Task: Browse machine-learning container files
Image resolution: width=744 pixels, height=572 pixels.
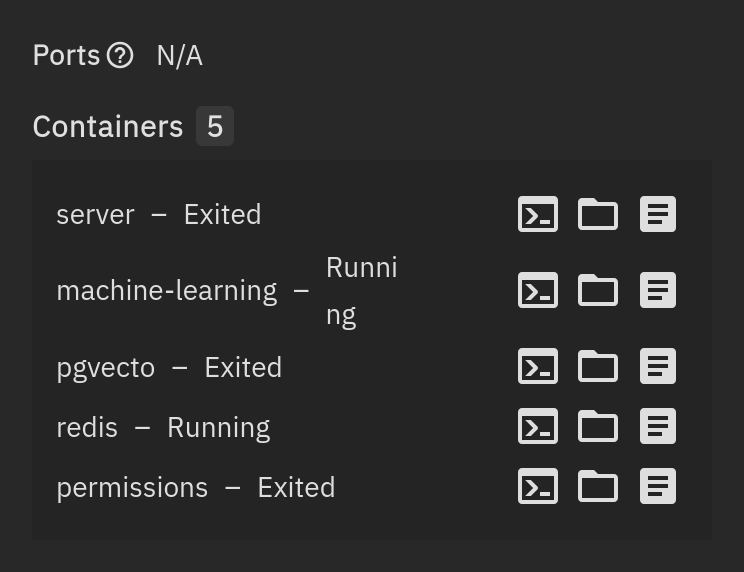Action: coord(598,291)
